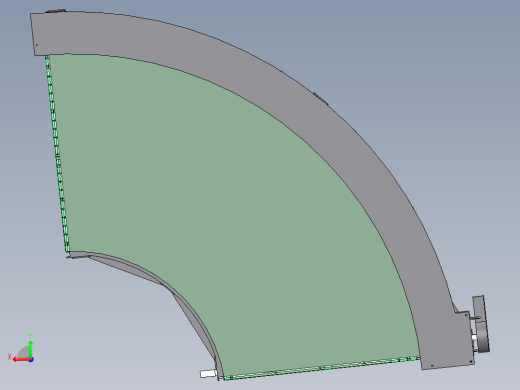Select the small white shaft at the belt bottom
The image size is (520, 390).
(x=207, y=374)
